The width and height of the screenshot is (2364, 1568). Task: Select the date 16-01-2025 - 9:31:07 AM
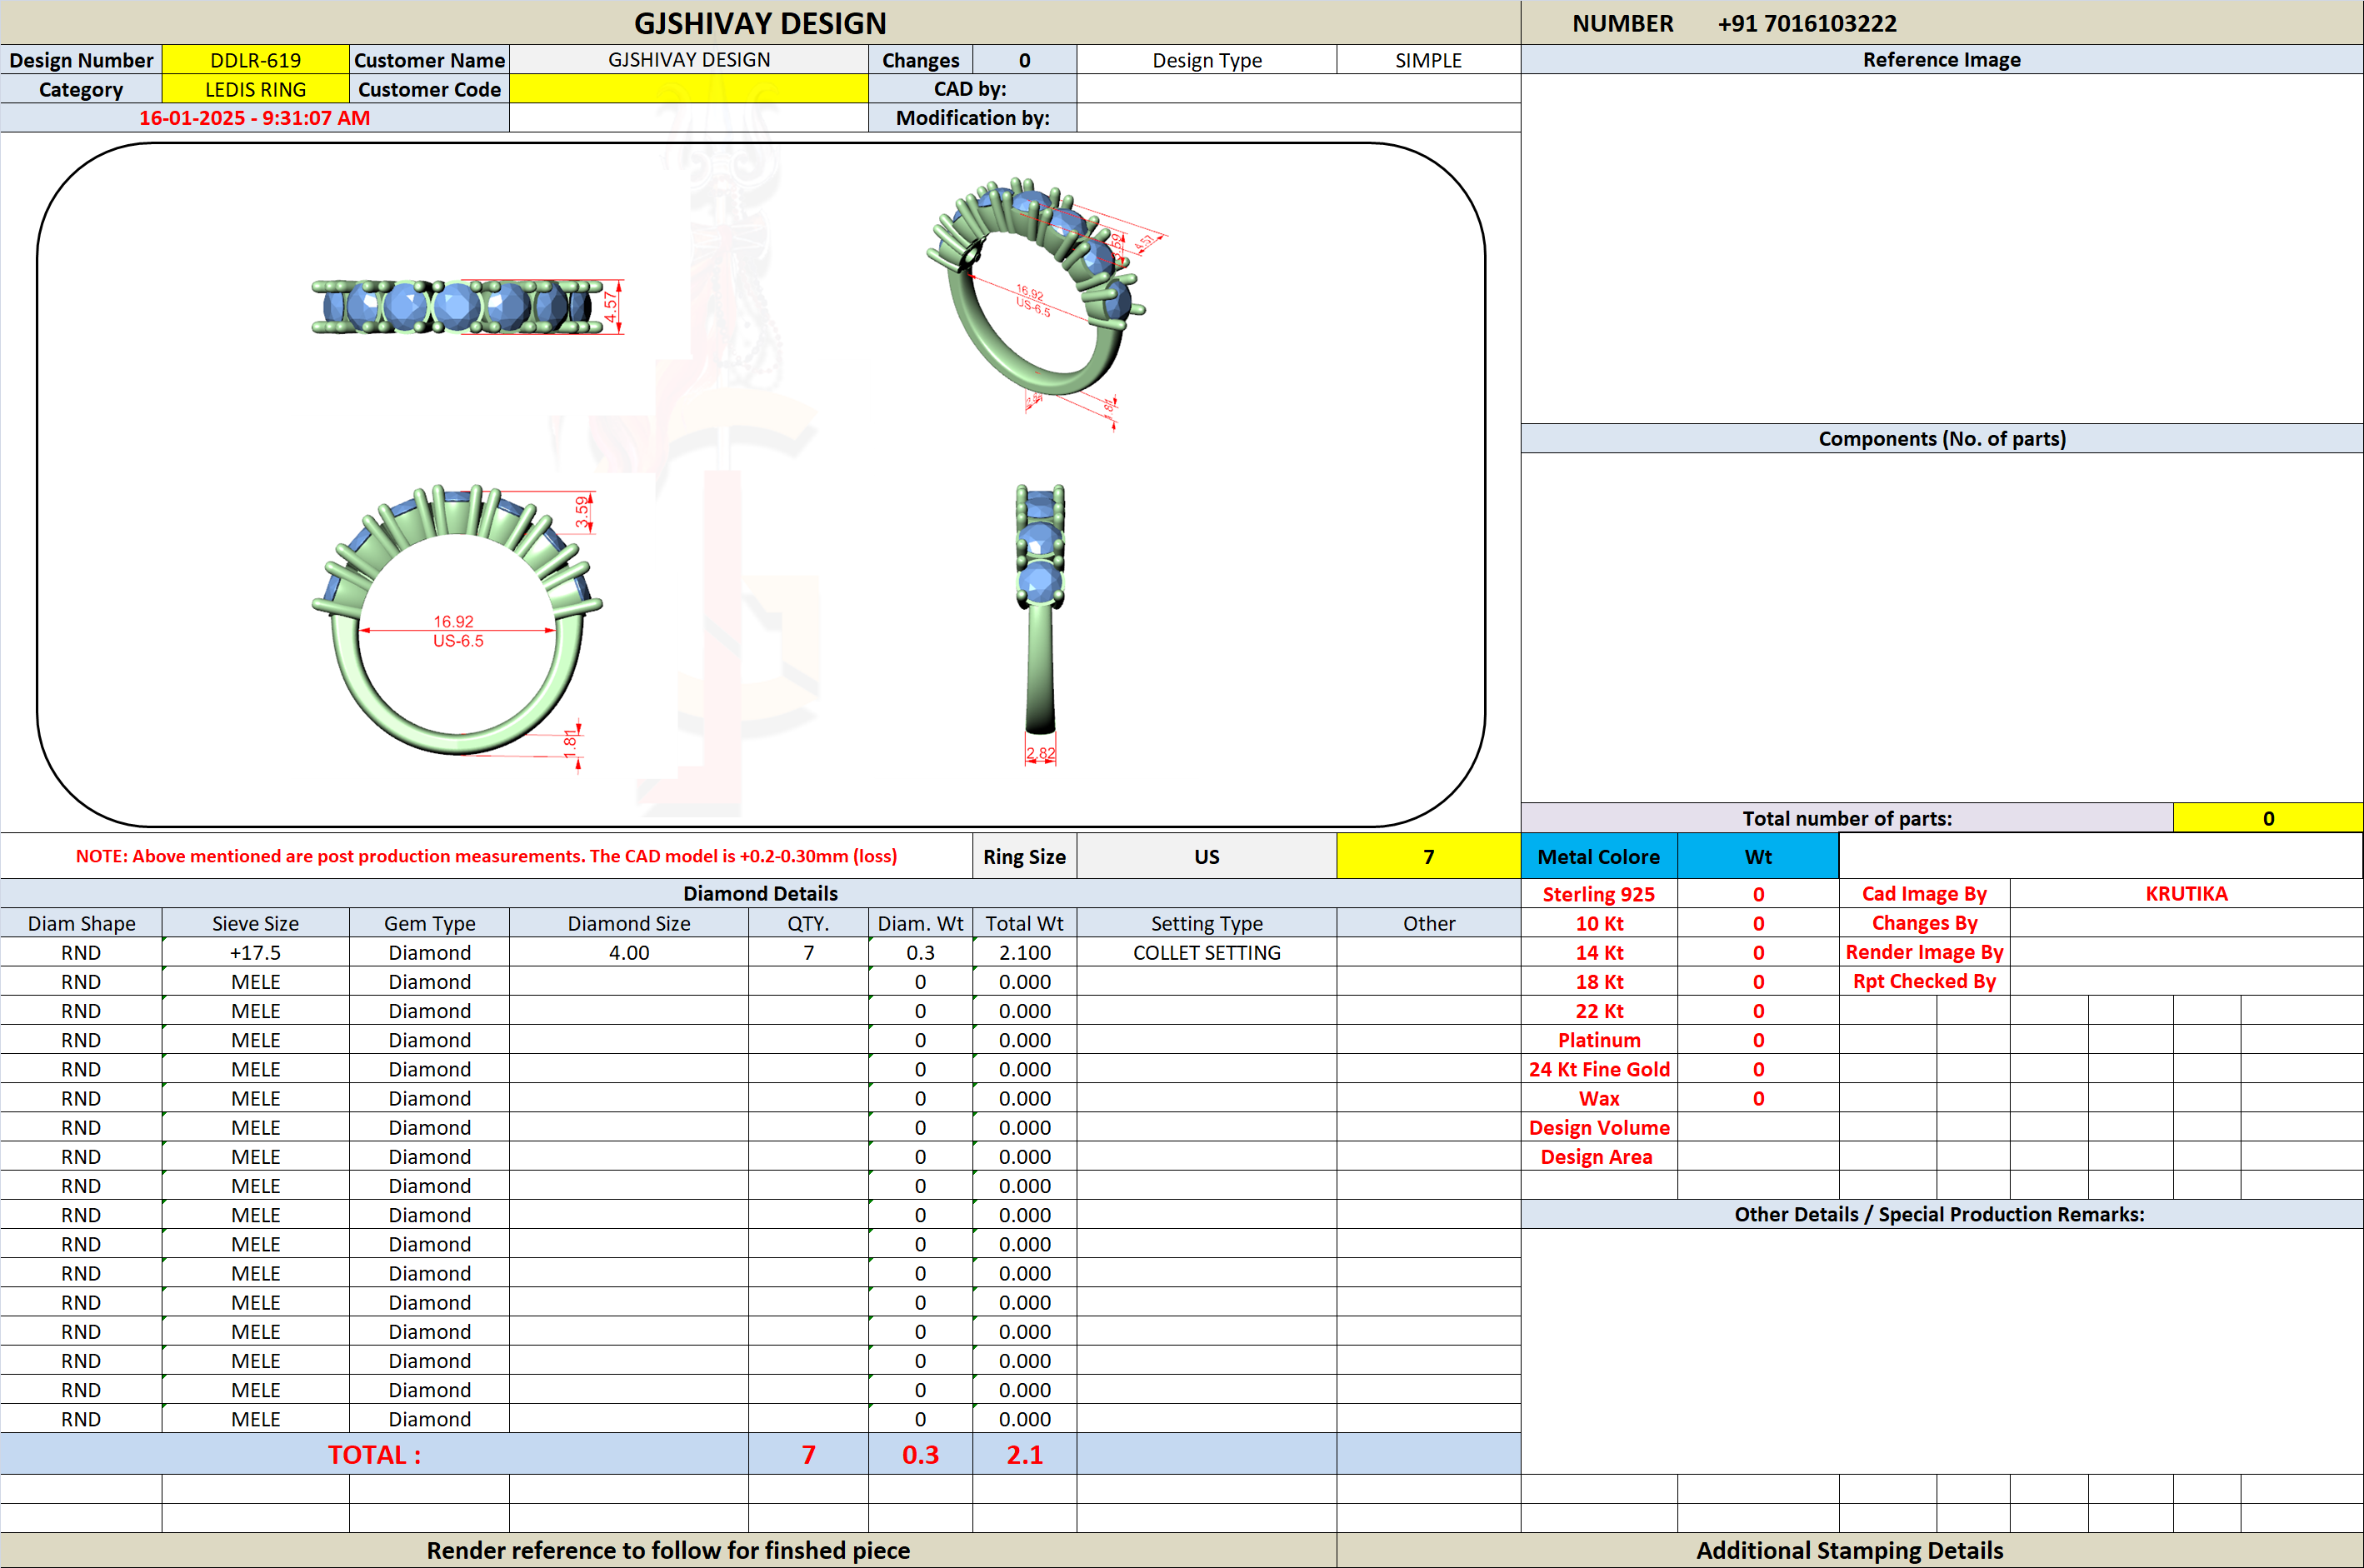[x=254, y=118]
